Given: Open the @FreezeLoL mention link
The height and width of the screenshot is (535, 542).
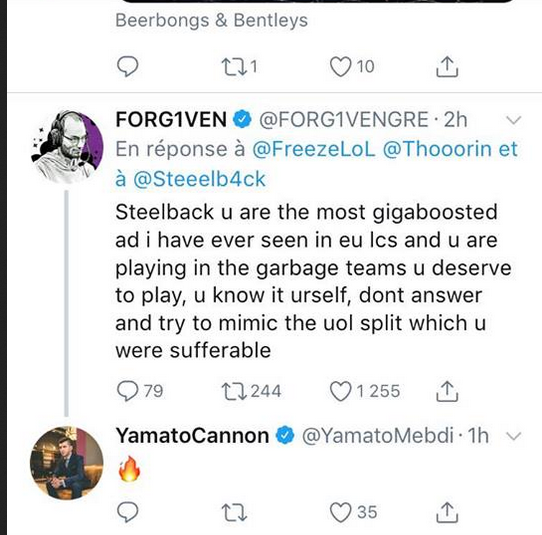Looking at the screenshot, I should point(314,149).
